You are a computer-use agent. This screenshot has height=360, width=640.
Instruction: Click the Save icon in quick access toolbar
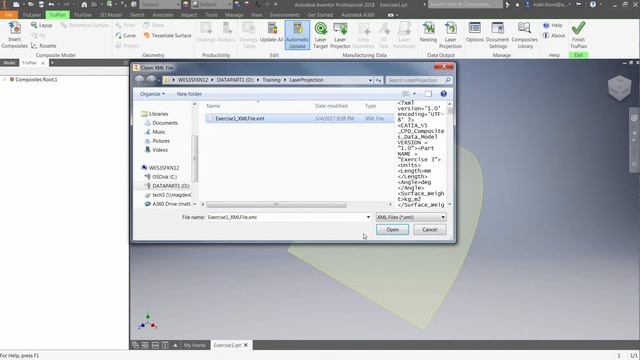41,4
